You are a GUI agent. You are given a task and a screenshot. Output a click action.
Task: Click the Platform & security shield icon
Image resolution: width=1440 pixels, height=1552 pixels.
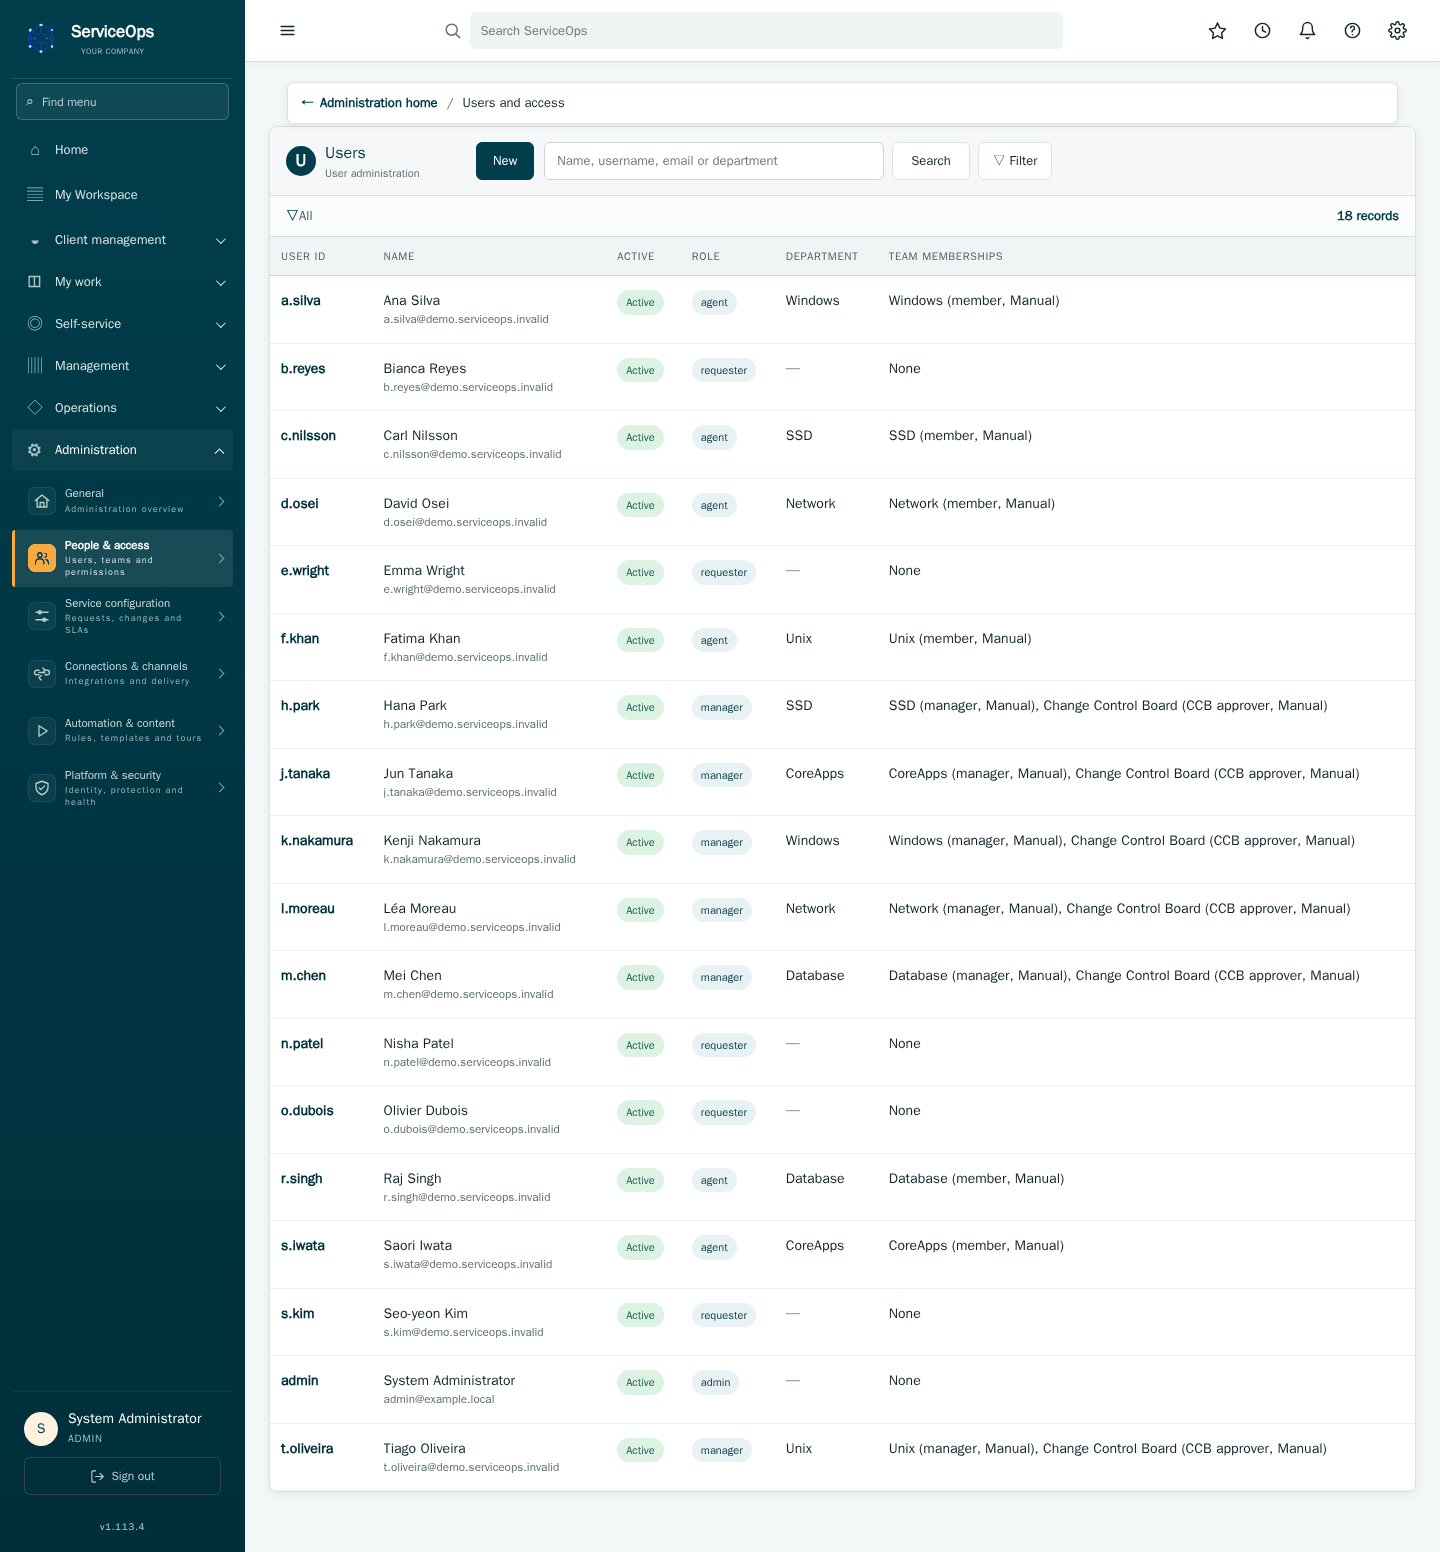click(42, 788)
